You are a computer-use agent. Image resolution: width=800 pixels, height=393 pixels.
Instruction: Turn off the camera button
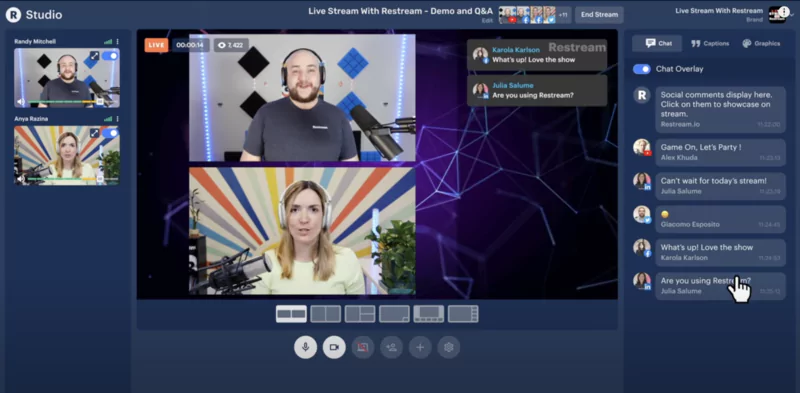(x=334, y=347)
